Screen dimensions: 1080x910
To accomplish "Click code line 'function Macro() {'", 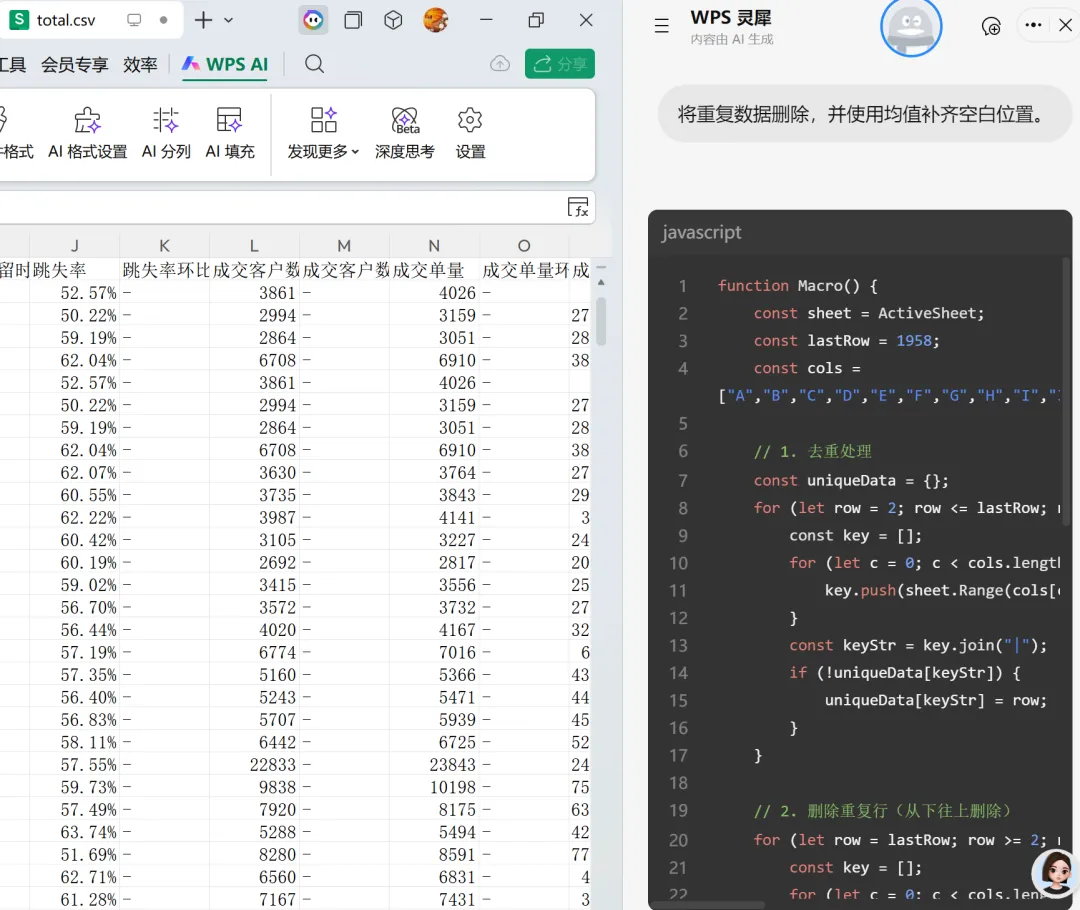I will [797, 286].
